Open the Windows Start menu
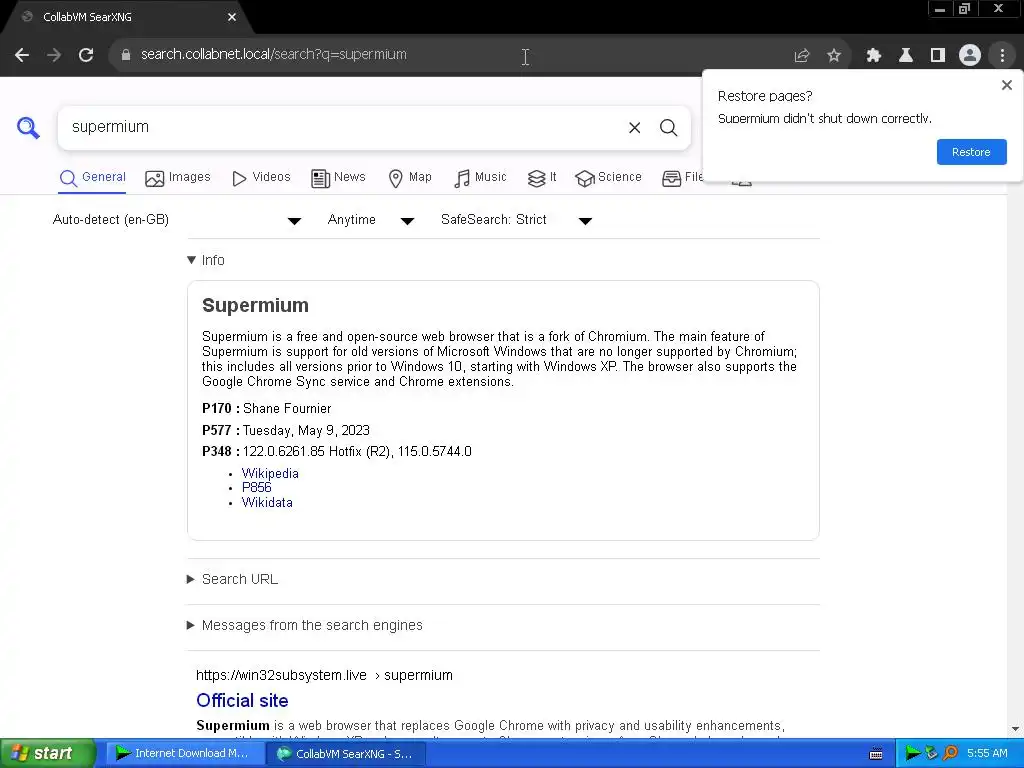The height and width of the screenshot is (768, 1024). [x=46, y=753]
